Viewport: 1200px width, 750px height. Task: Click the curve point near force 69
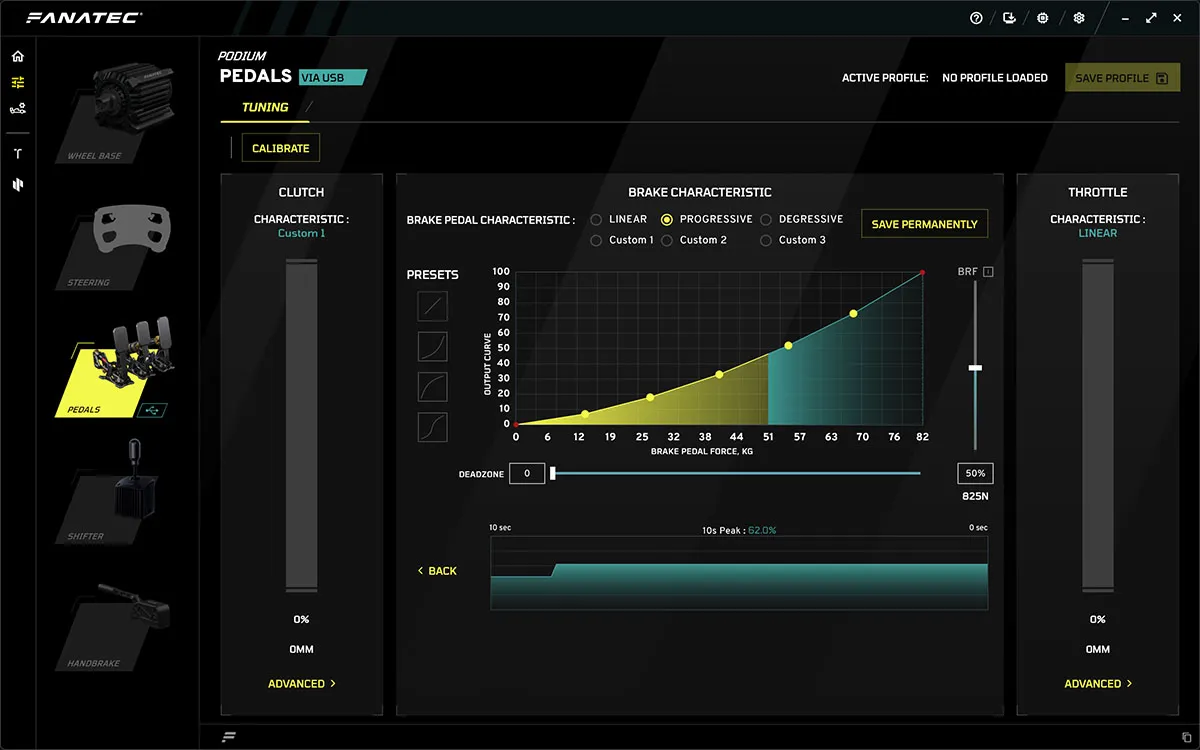pos(853,314)
